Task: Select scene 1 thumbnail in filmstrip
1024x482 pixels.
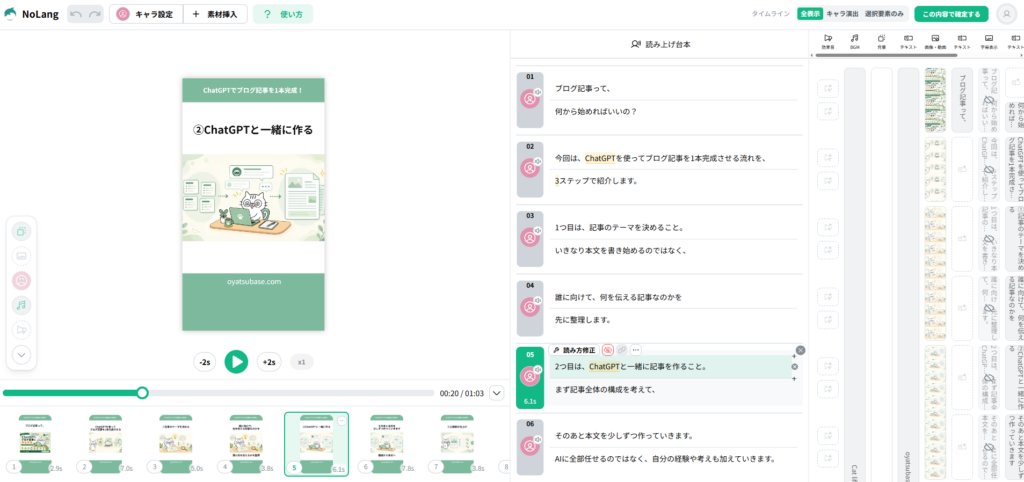Action: point(35,443)
